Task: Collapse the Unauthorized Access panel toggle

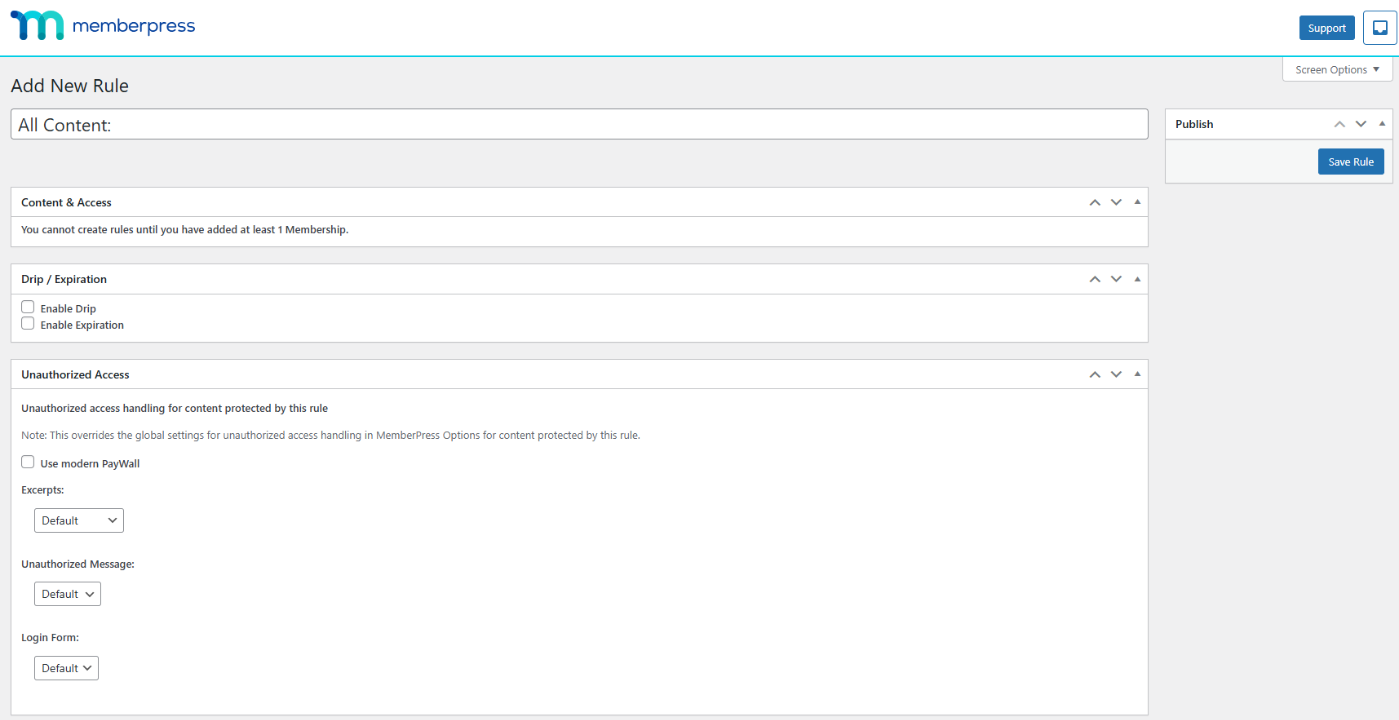Action: 1137,374
